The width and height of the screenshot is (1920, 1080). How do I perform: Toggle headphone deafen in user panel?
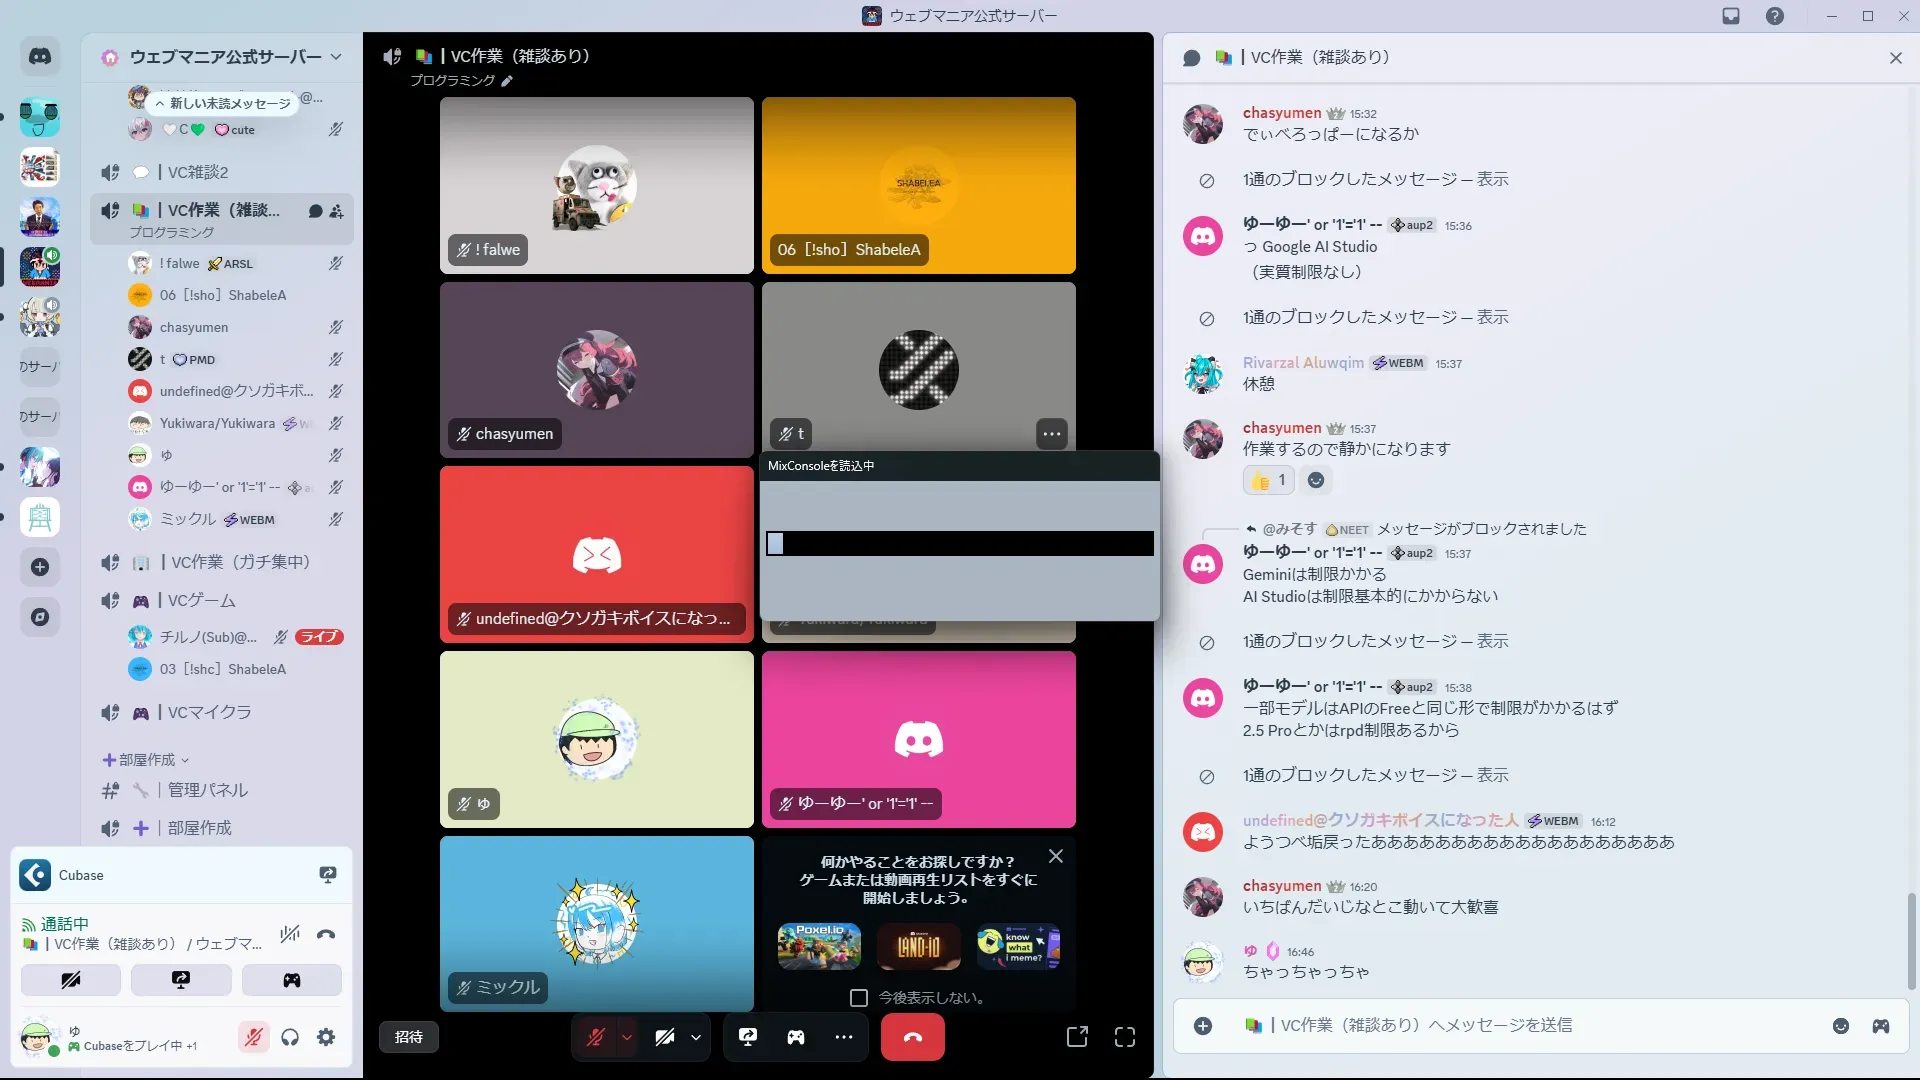[x=290, y=1037]
